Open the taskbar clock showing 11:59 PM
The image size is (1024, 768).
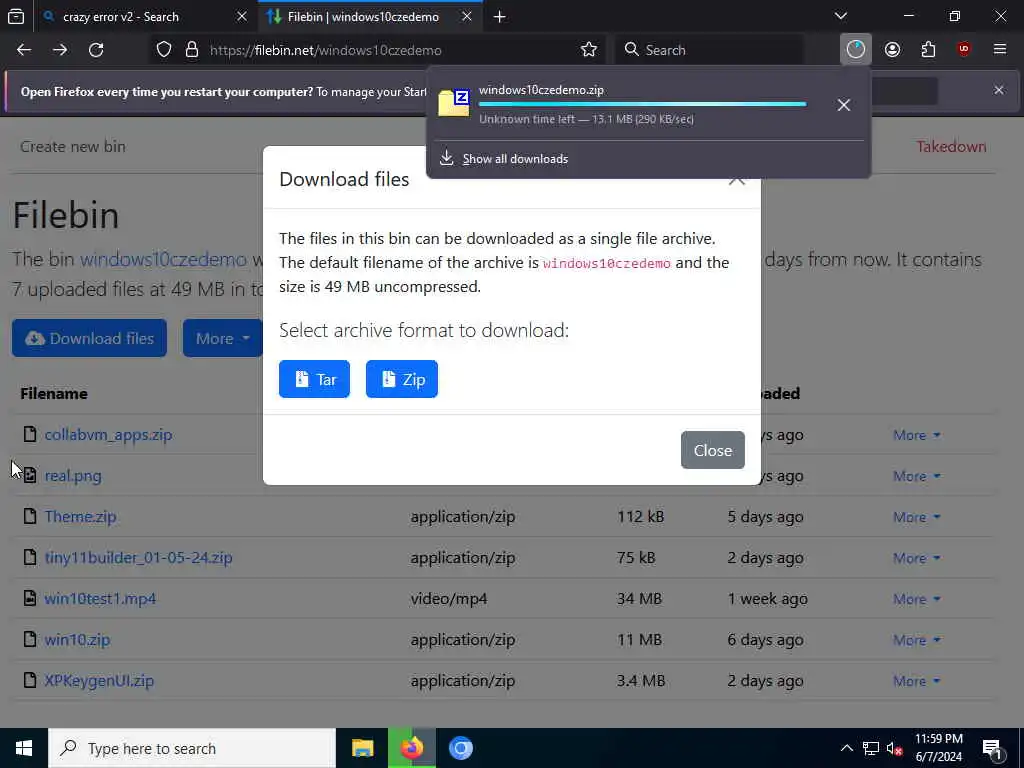[x=938, y=748]
